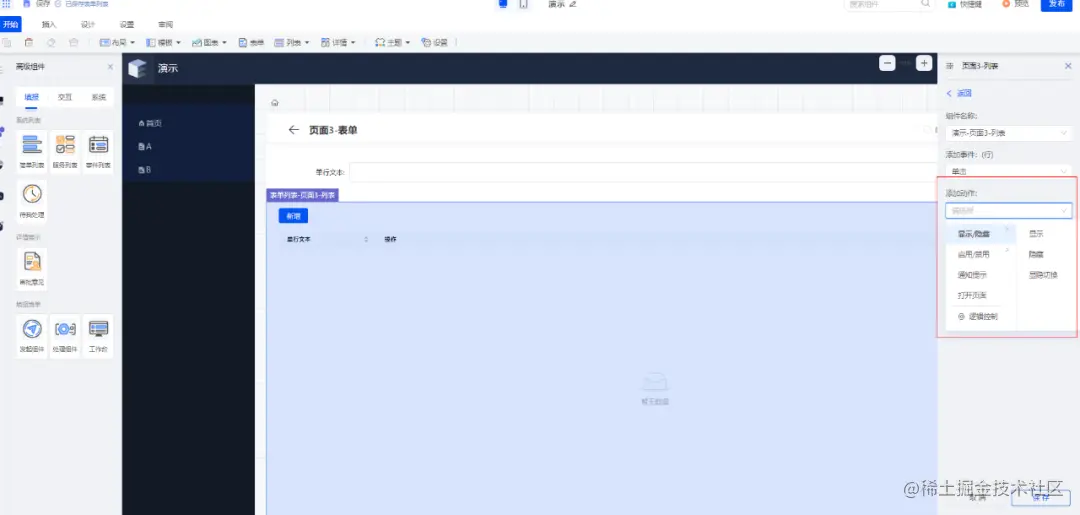Click the 设置 toolbar item with gear
This screenshot has width=1080, height=515.
coord(435,43)
